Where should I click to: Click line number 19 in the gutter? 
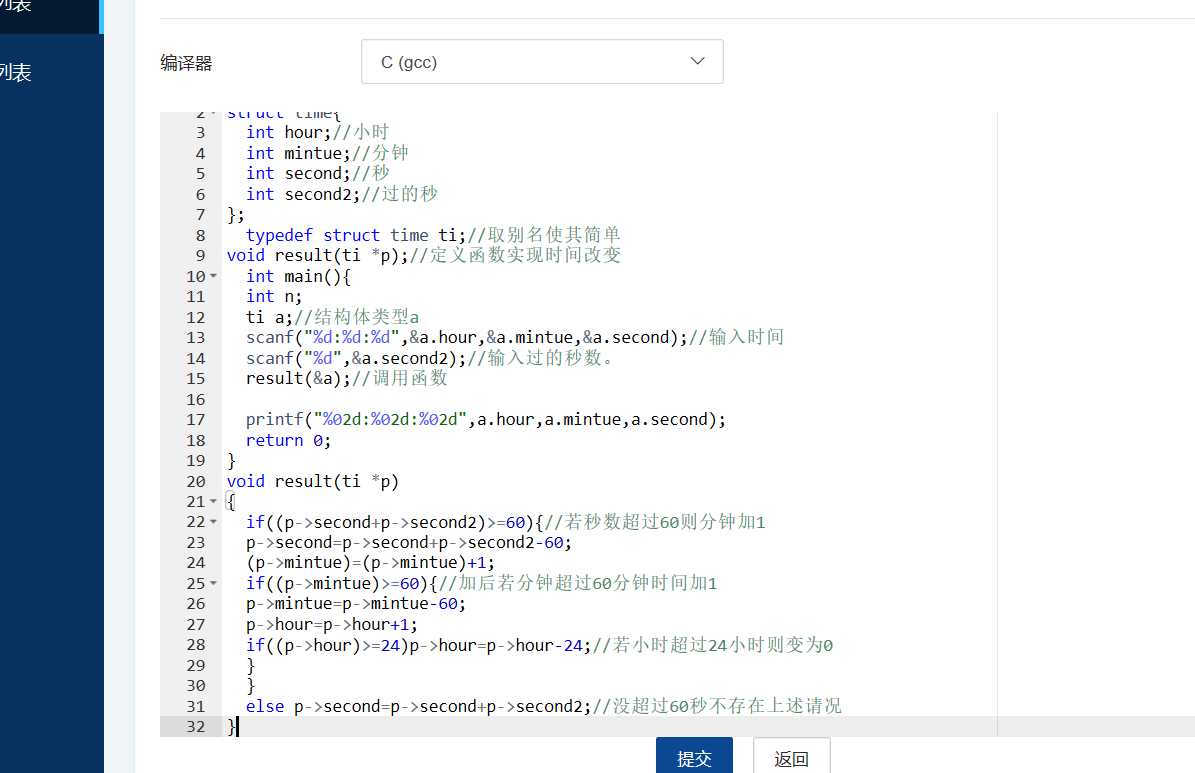point(196,460)
